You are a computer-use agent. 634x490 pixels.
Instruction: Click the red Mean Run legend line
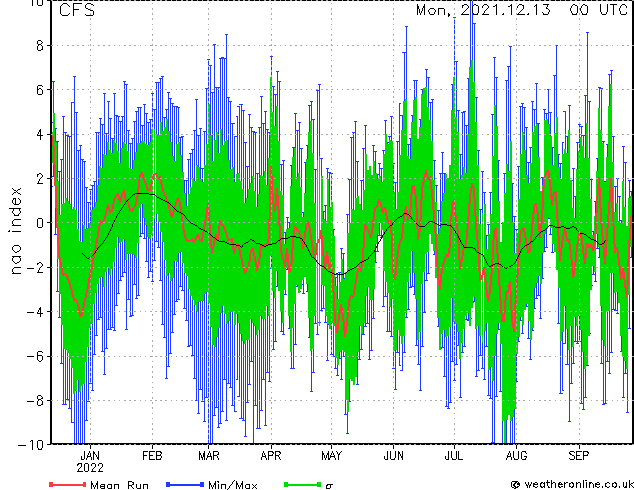68,484
